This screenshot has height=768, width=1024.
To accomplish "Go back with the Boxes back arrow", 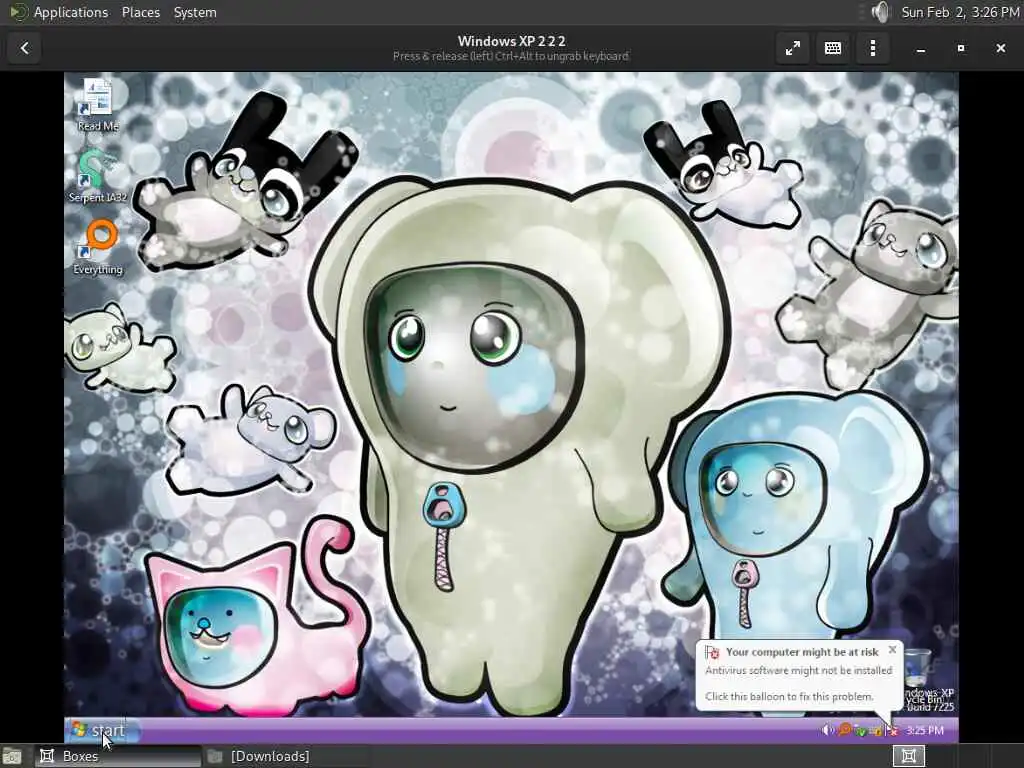I will point(24,48).
